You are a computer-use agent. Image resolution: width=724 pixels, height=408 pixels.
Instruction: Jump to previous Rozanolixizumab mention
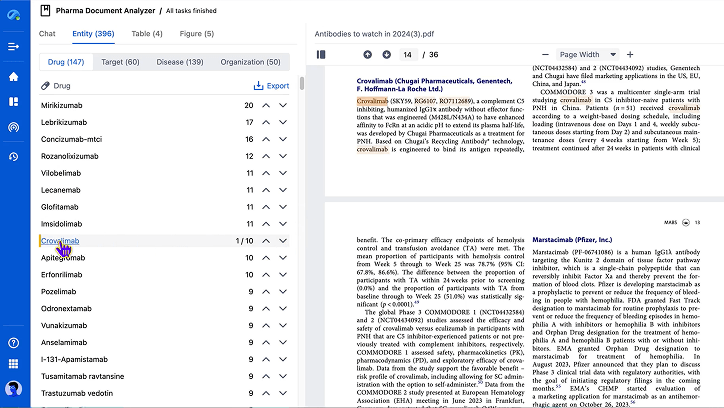click(266, 156)
